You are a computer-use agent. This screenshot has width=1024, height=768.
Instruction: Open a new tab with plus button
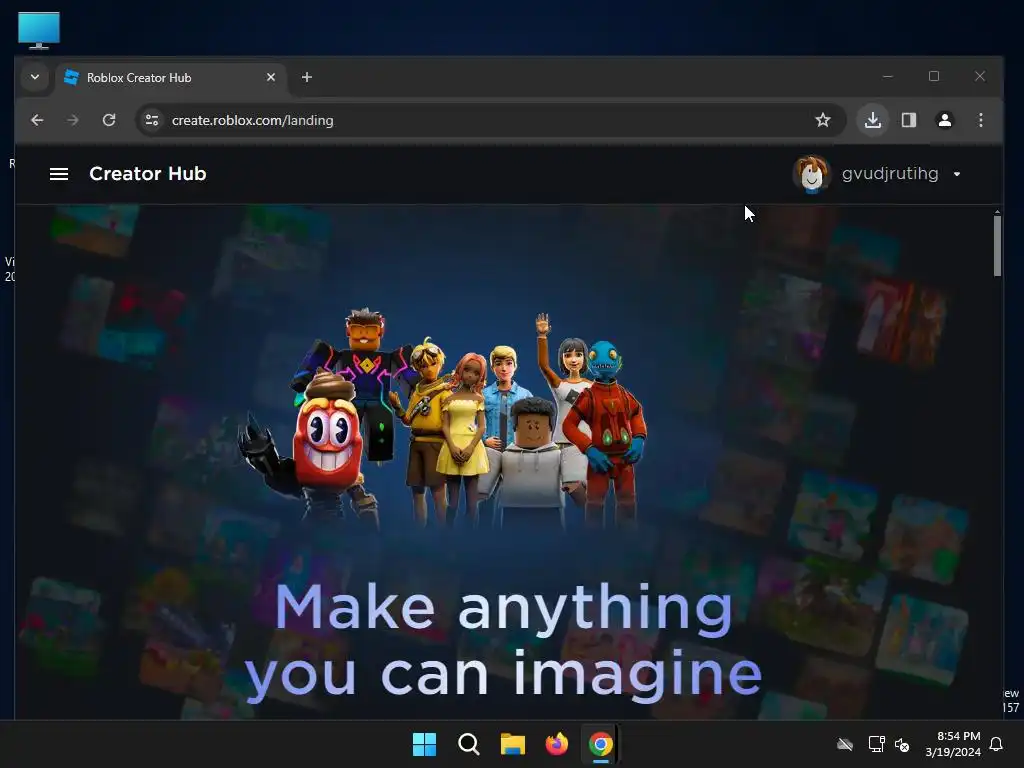307,77
